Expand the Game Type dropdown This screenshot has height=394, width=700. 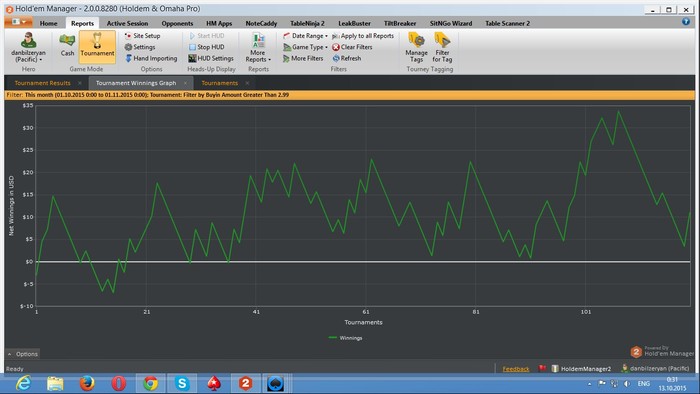coord(305,47)
